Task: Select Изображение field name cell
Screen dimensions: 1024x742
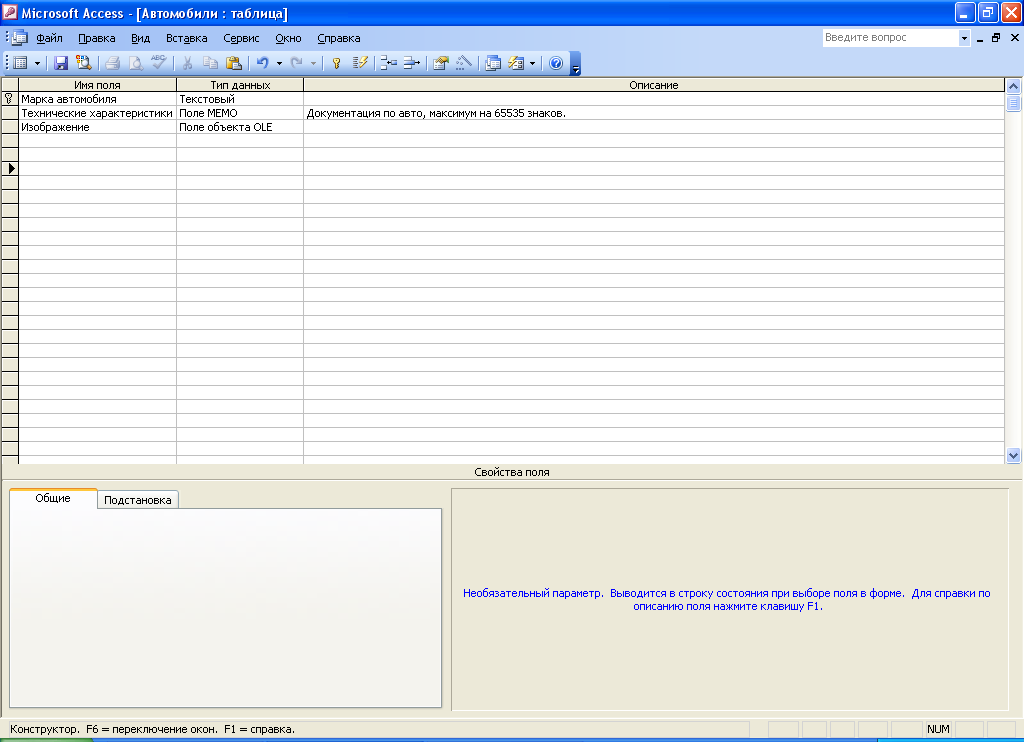Action: tap(97, 127)
